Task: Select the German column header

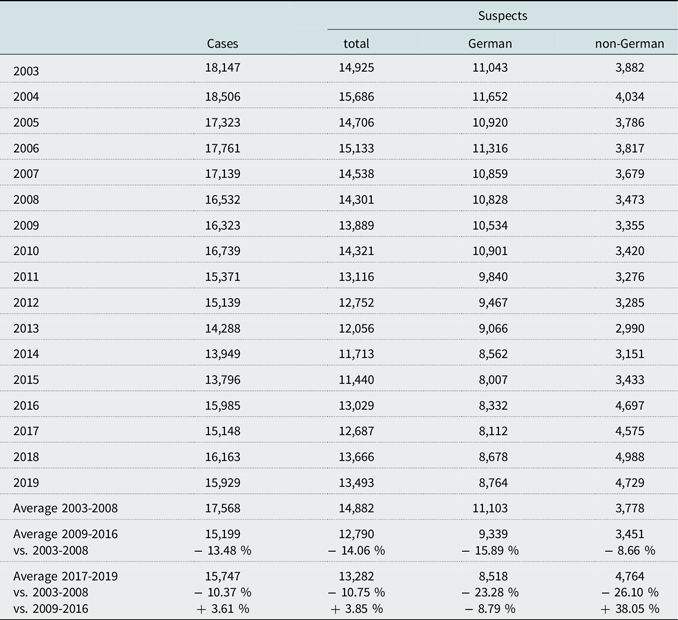Action: tap(490, 44)
